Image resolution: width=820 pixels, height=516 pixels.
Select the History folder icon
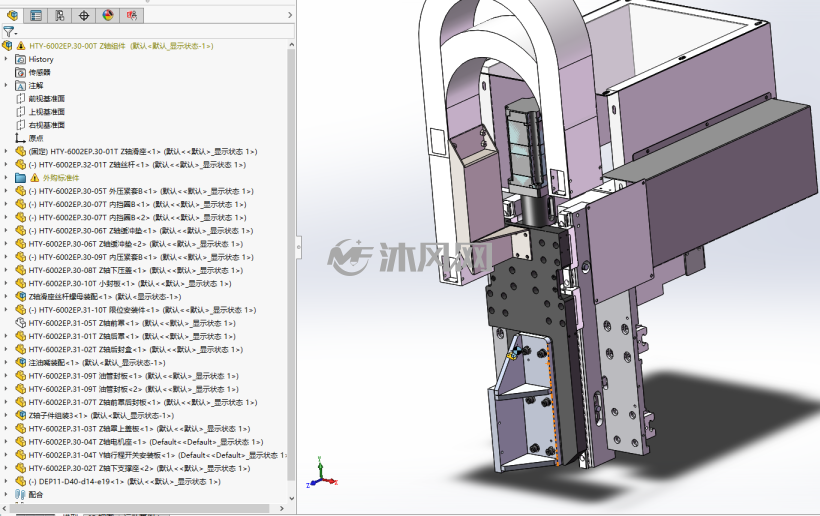(x=20, y=59)
